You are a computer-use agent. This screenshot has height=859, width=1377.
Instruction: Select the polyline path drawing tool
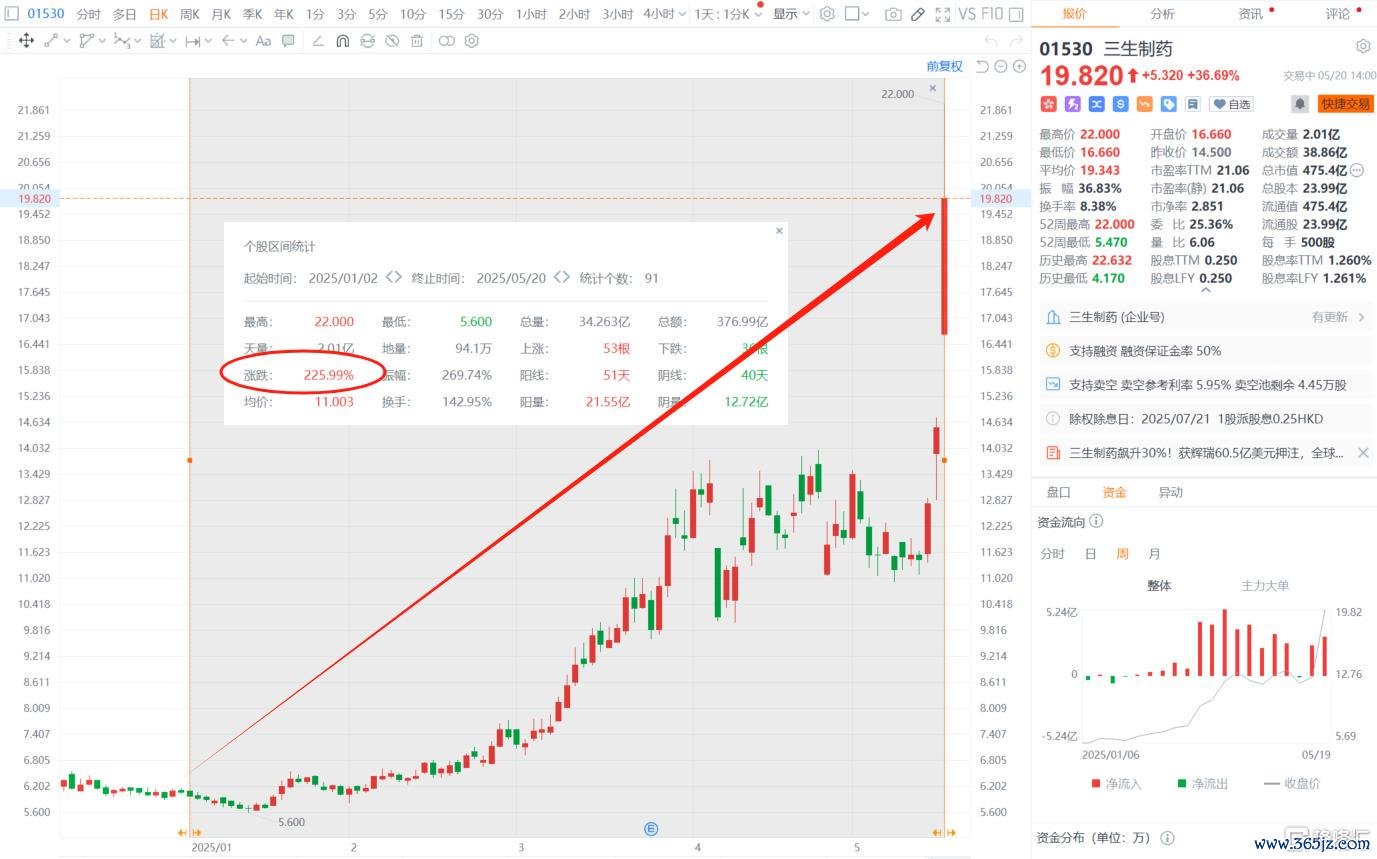(x=87, y=41)
